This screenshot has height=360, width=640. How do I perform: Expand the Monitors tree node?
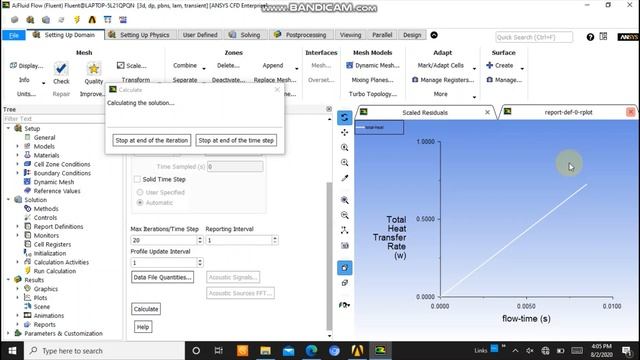(17, 235)
